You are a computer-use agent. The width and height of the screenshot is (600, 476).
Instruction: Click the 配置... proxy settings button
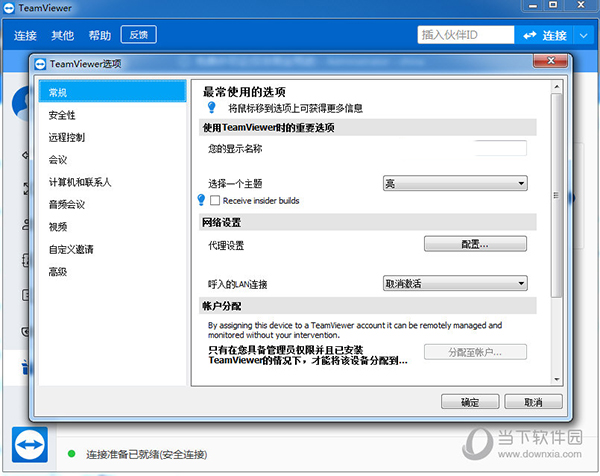point(475,244)
